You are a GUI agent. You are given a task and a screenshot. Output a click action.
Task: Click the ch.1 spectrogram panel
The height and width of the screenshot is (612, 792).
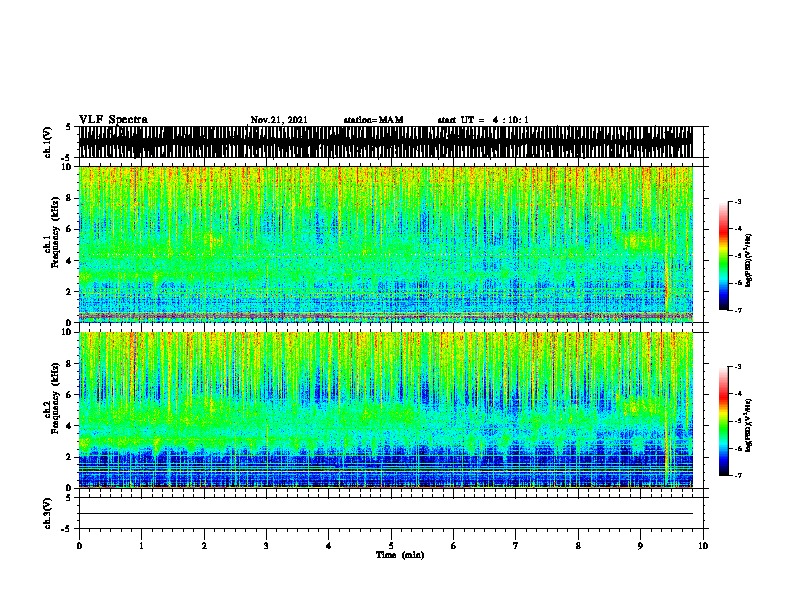[386, 244]
